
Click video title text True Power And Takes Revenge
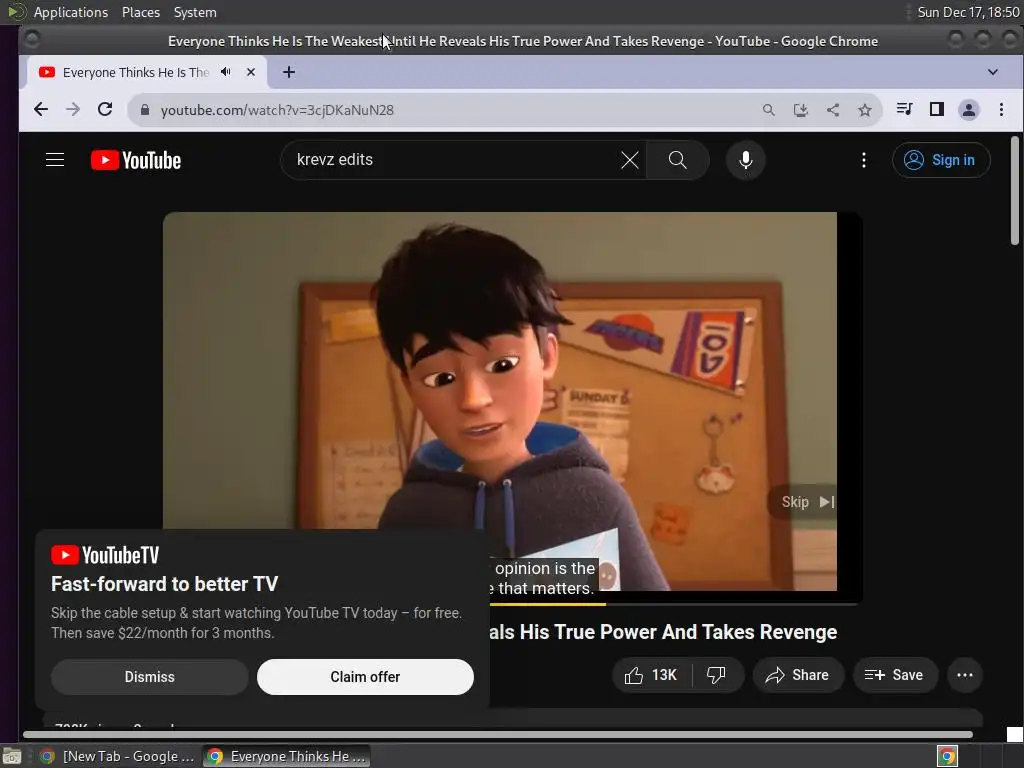[698, 632]
